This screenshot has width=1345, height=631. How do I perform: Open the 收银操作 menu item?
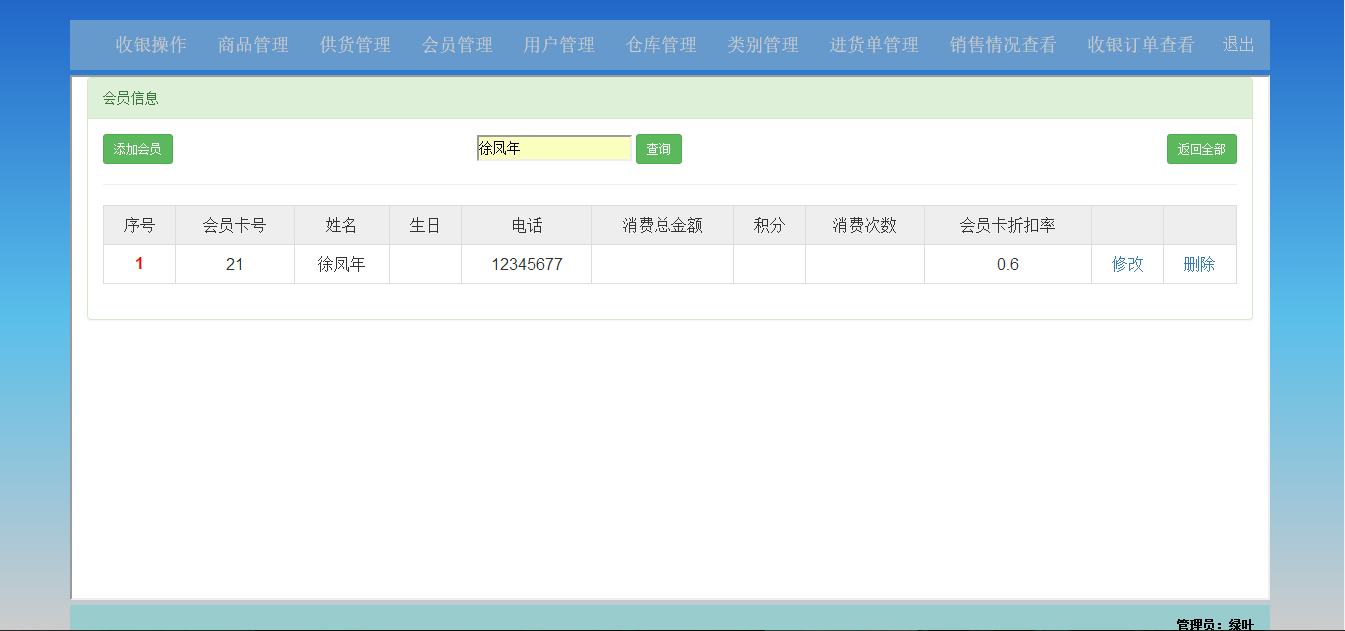coord(151,45)
